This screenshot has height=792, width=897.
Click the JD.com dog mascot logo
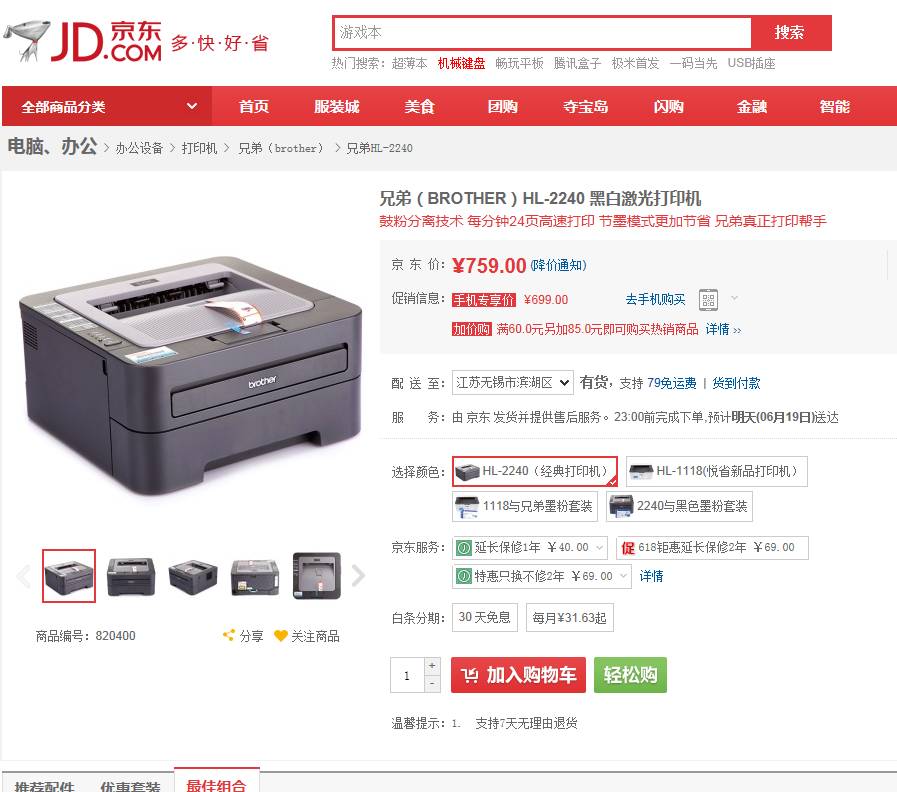tap(27, 40)
